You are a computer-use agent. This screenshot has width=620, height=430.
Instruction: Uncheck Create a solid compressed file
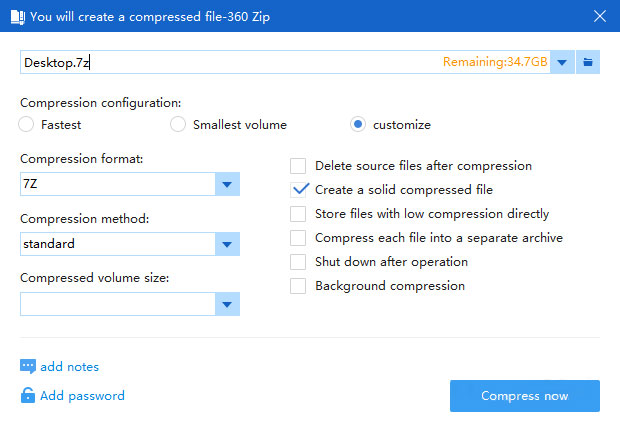(x=298, y=190)
